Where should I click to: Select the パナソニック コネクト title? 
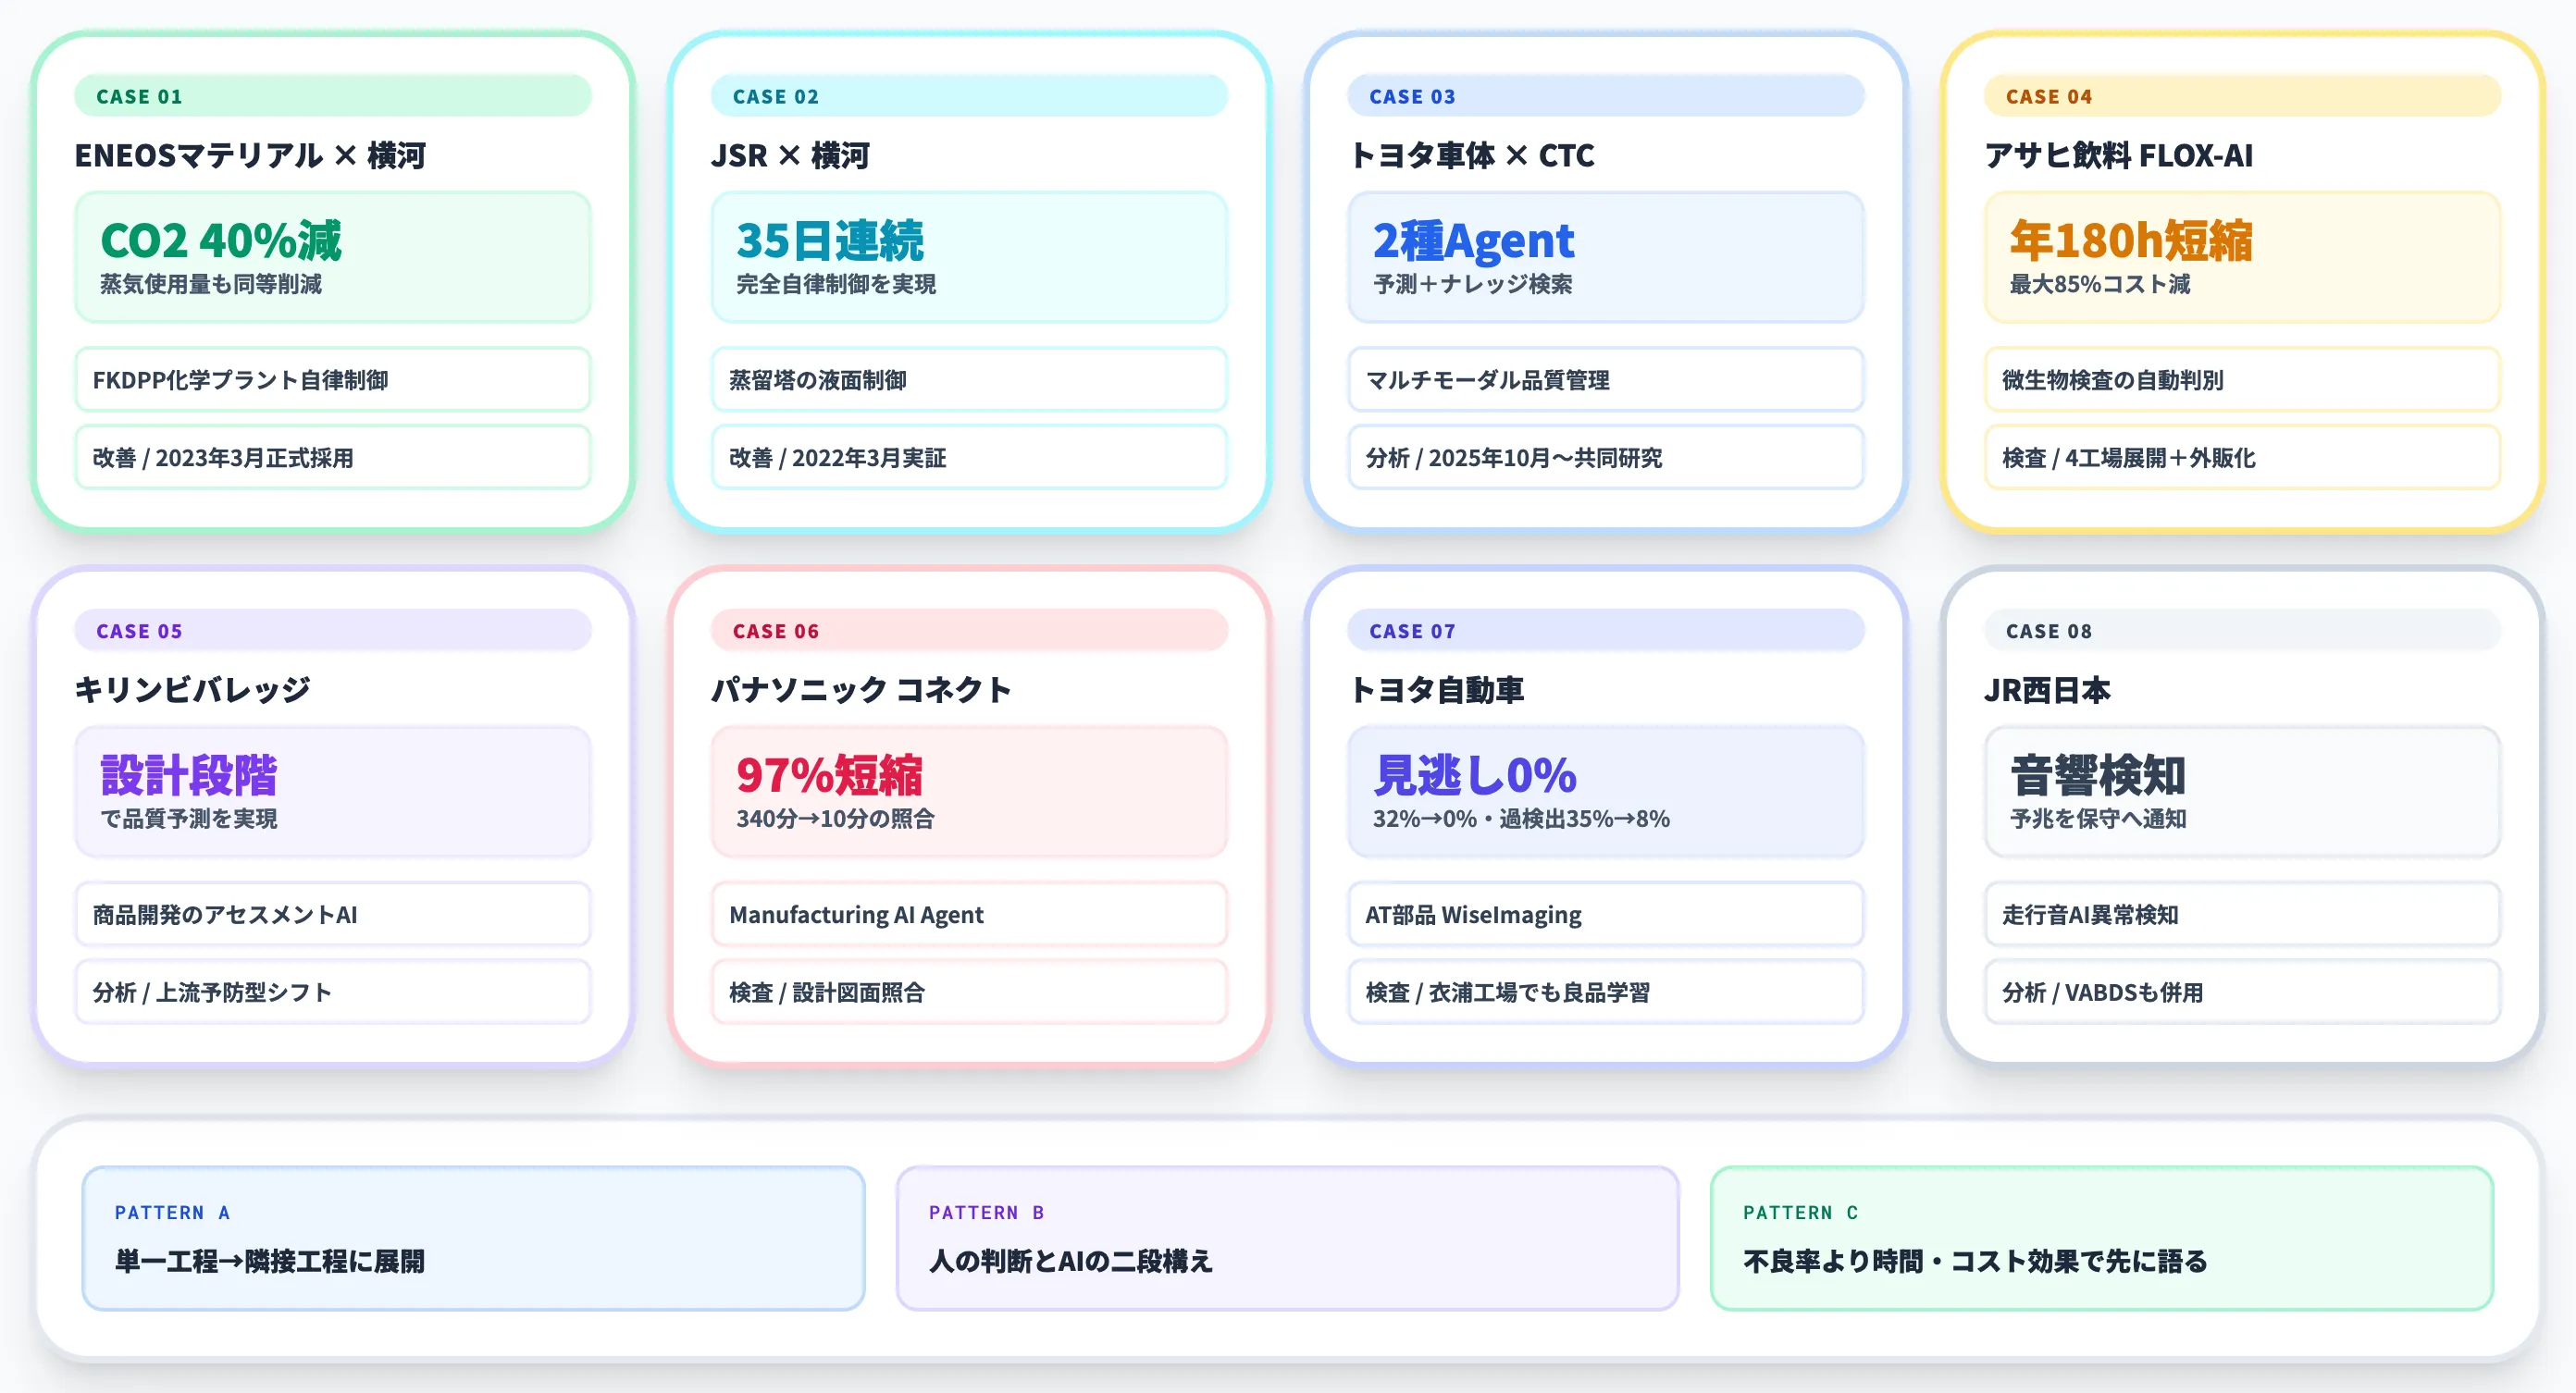[861, 690]
